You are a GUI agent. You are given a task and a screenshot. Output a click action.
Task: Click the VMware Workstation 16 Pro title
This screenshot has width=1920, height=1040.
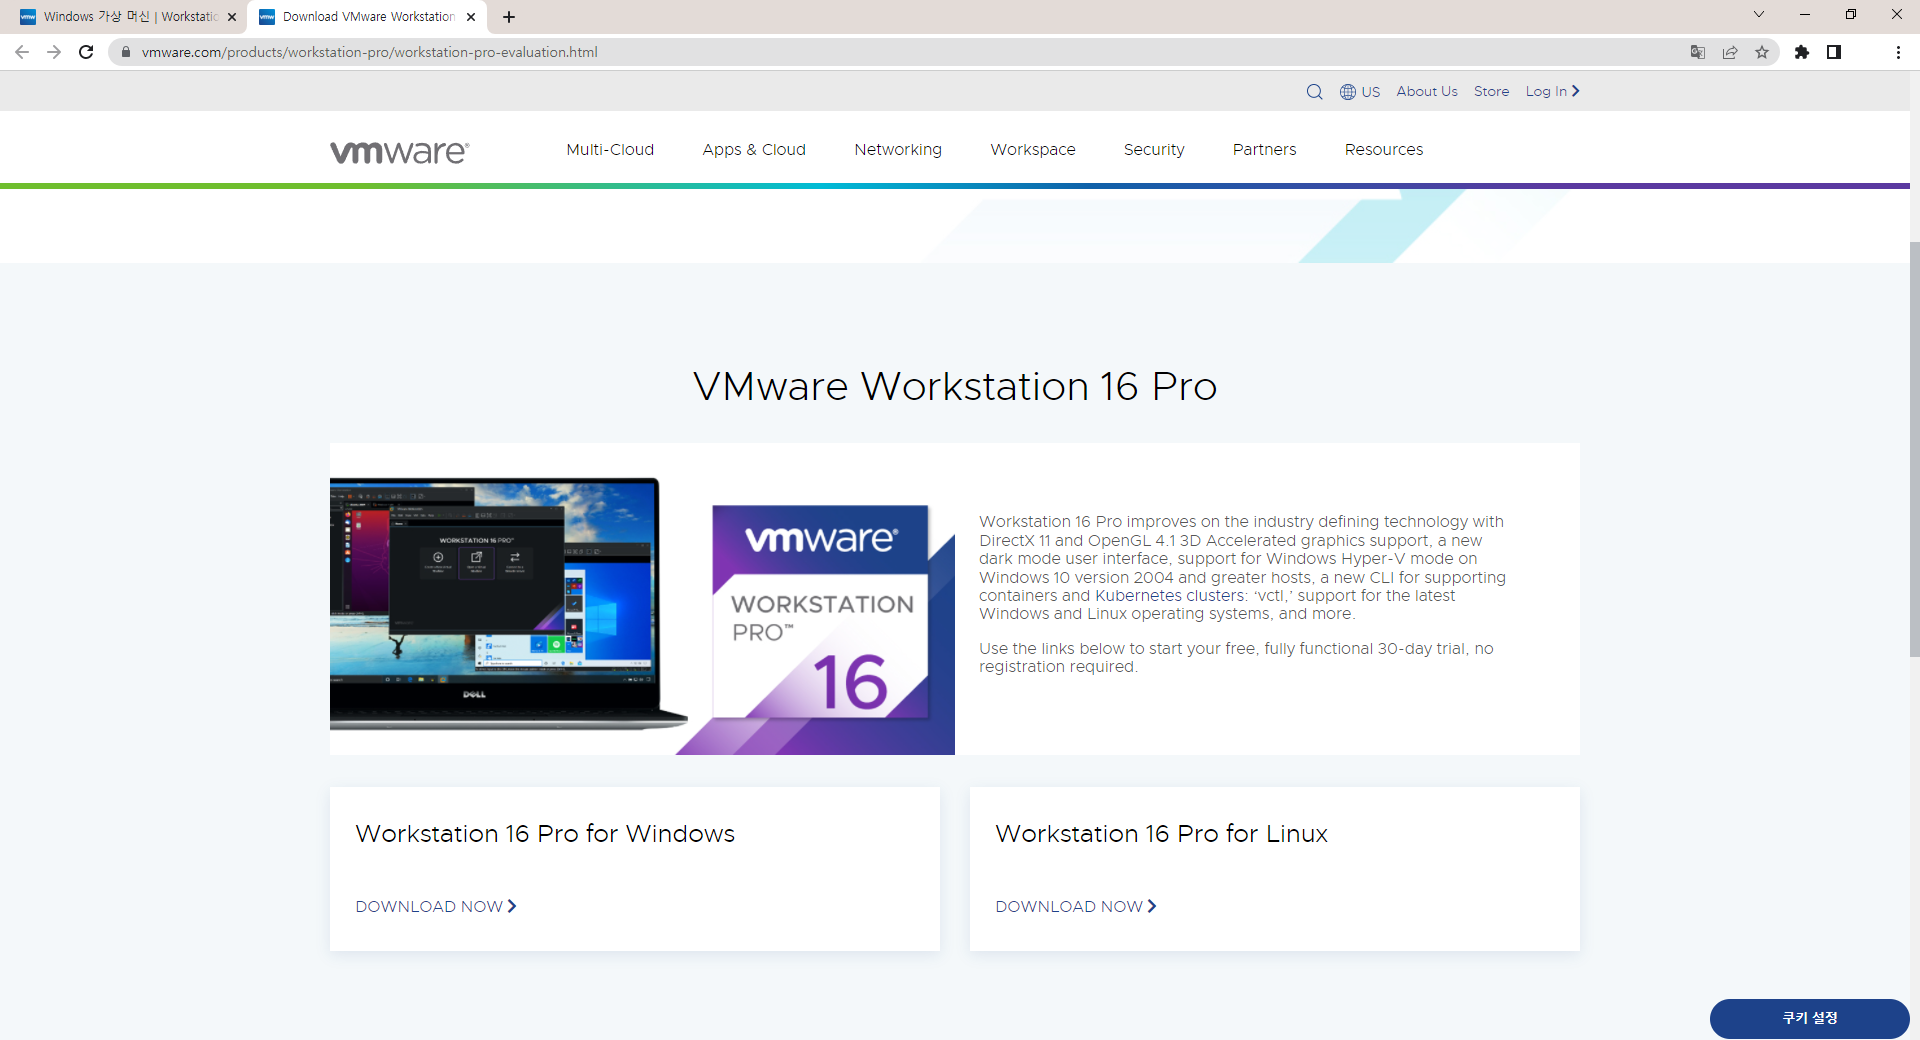[955, 386]
